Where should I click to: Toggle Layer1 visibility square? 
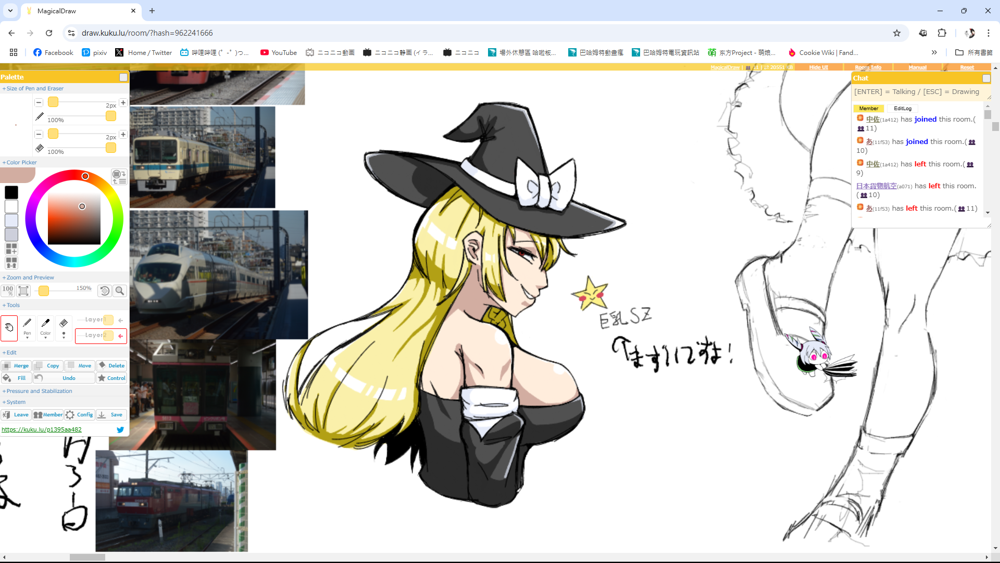[108, 320]
